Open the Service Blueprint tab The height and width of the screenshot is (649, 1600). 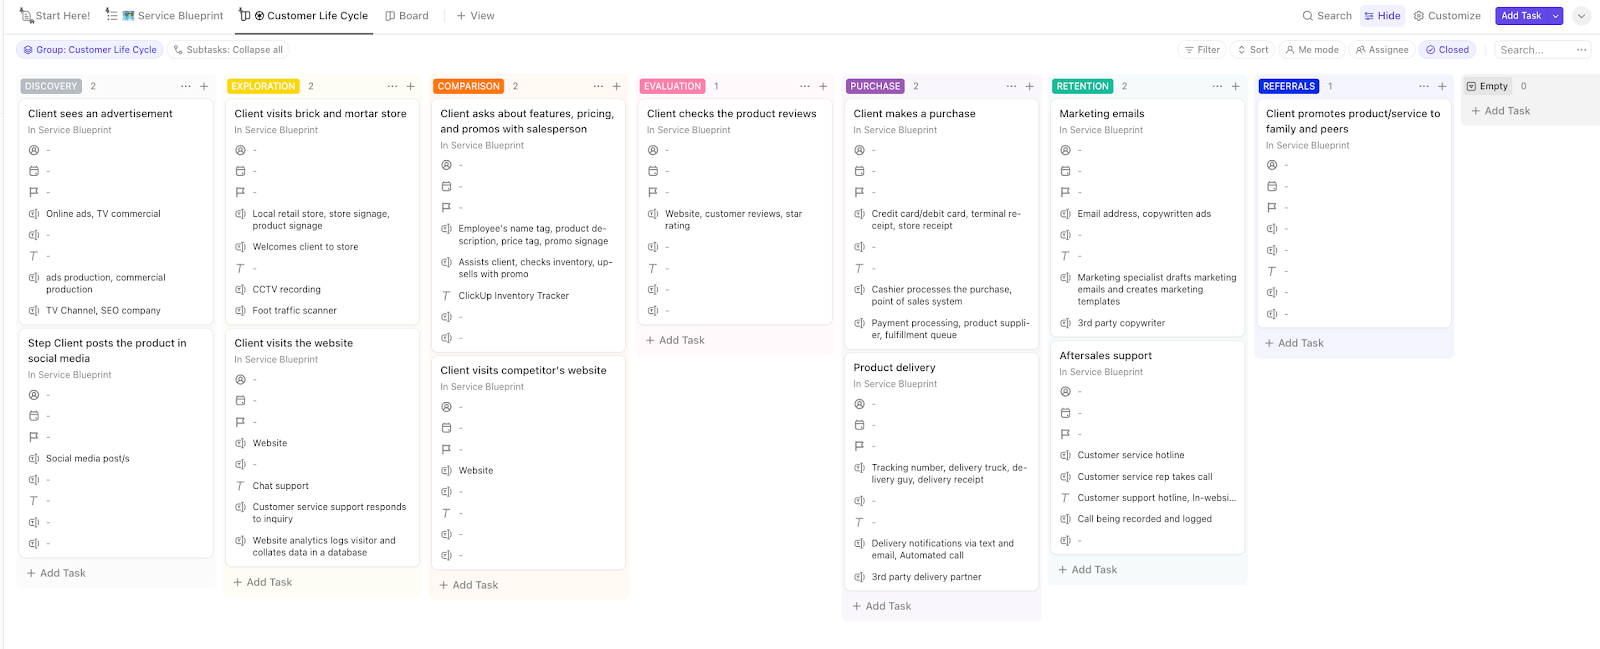[172, 16]
